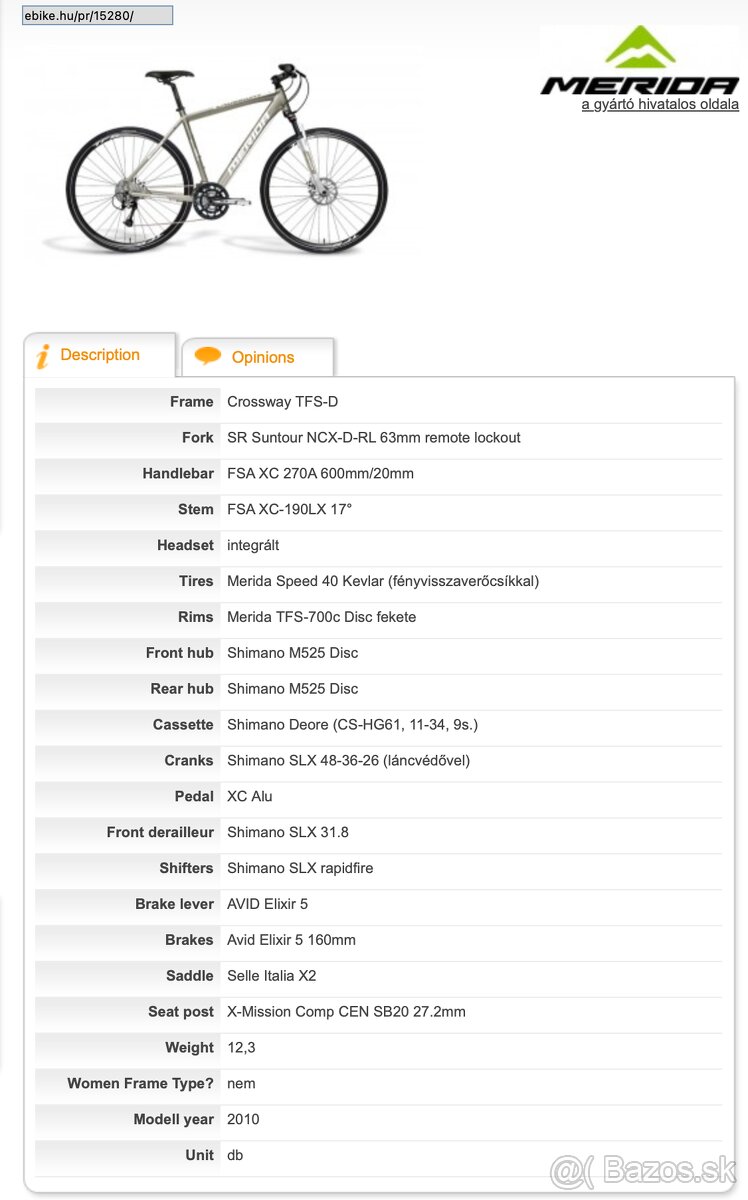Click the Tires label in the table
The height and width of the screenshot is (1200, 748).
click(x=196, y=581)
